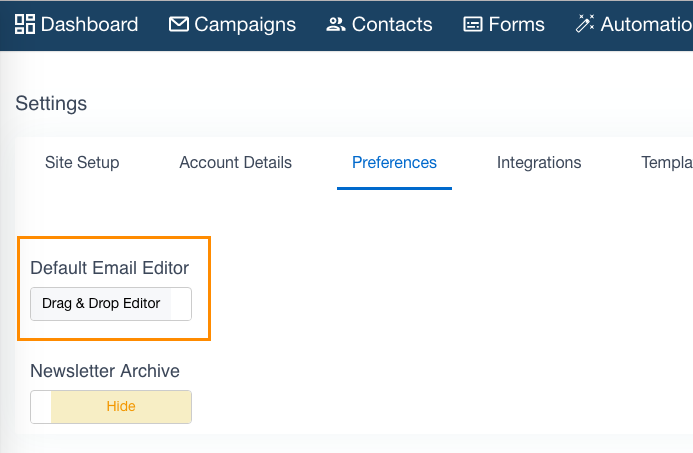
Task: Switch to the Site Setup tab
Action: [82, 163]
